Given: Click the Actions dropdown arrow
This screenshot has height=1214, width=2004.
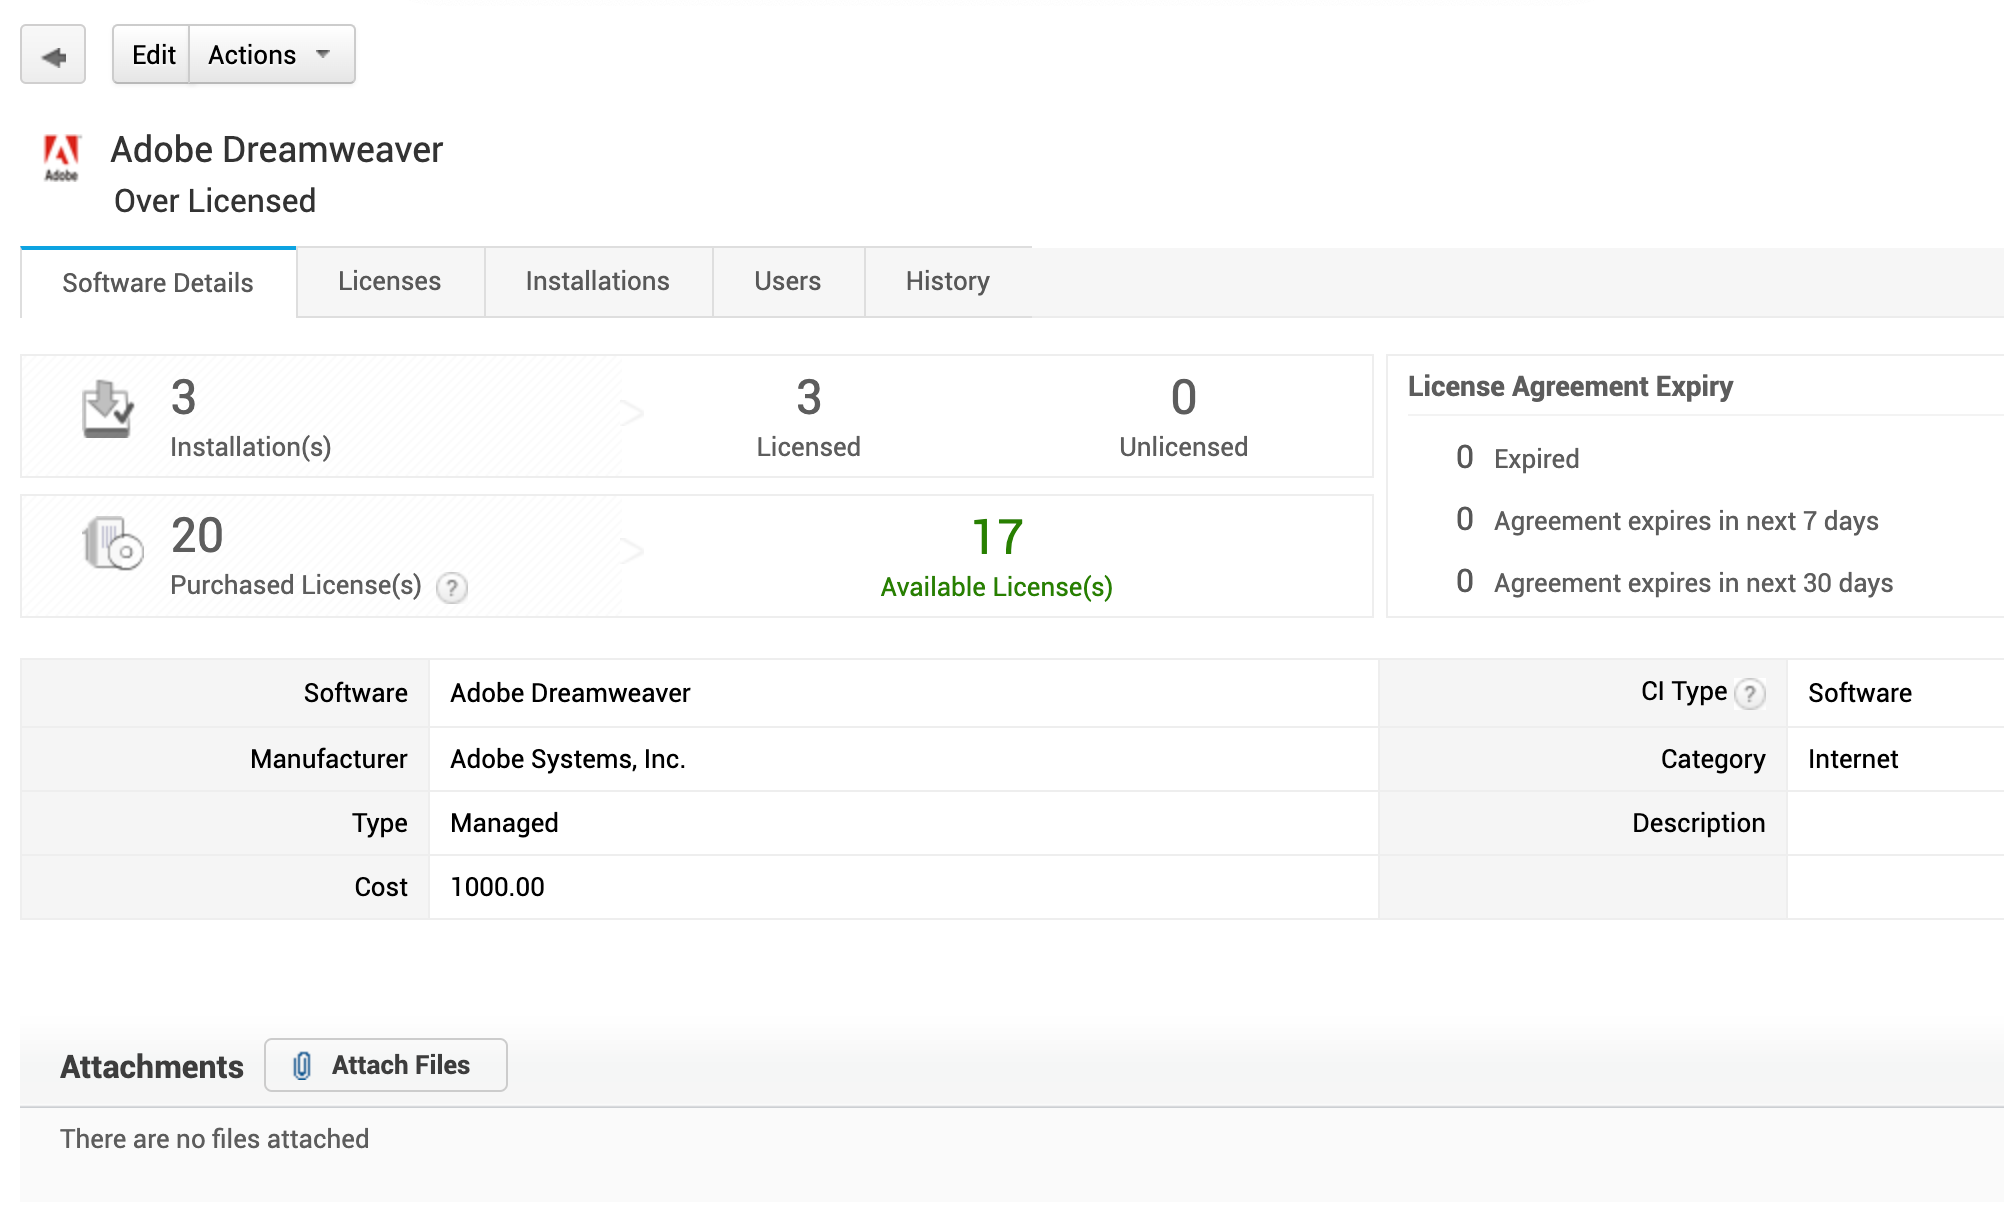Looking at the screenshot, I should (x=323, y=54).
